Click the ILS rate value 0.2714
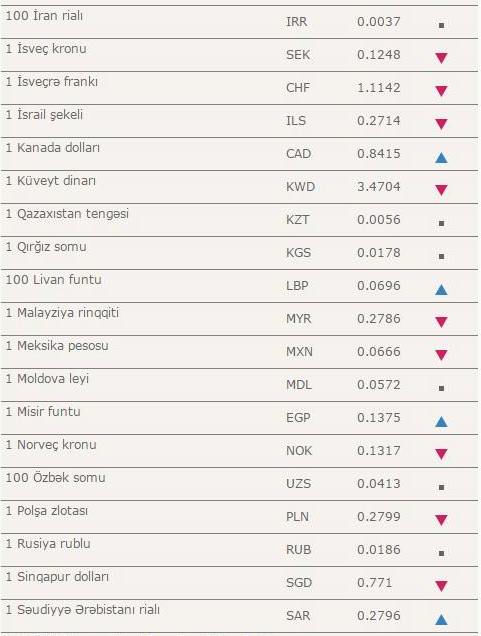Image resolution: width=481 pixels, height=636 pixels. (x=379, y=121)
